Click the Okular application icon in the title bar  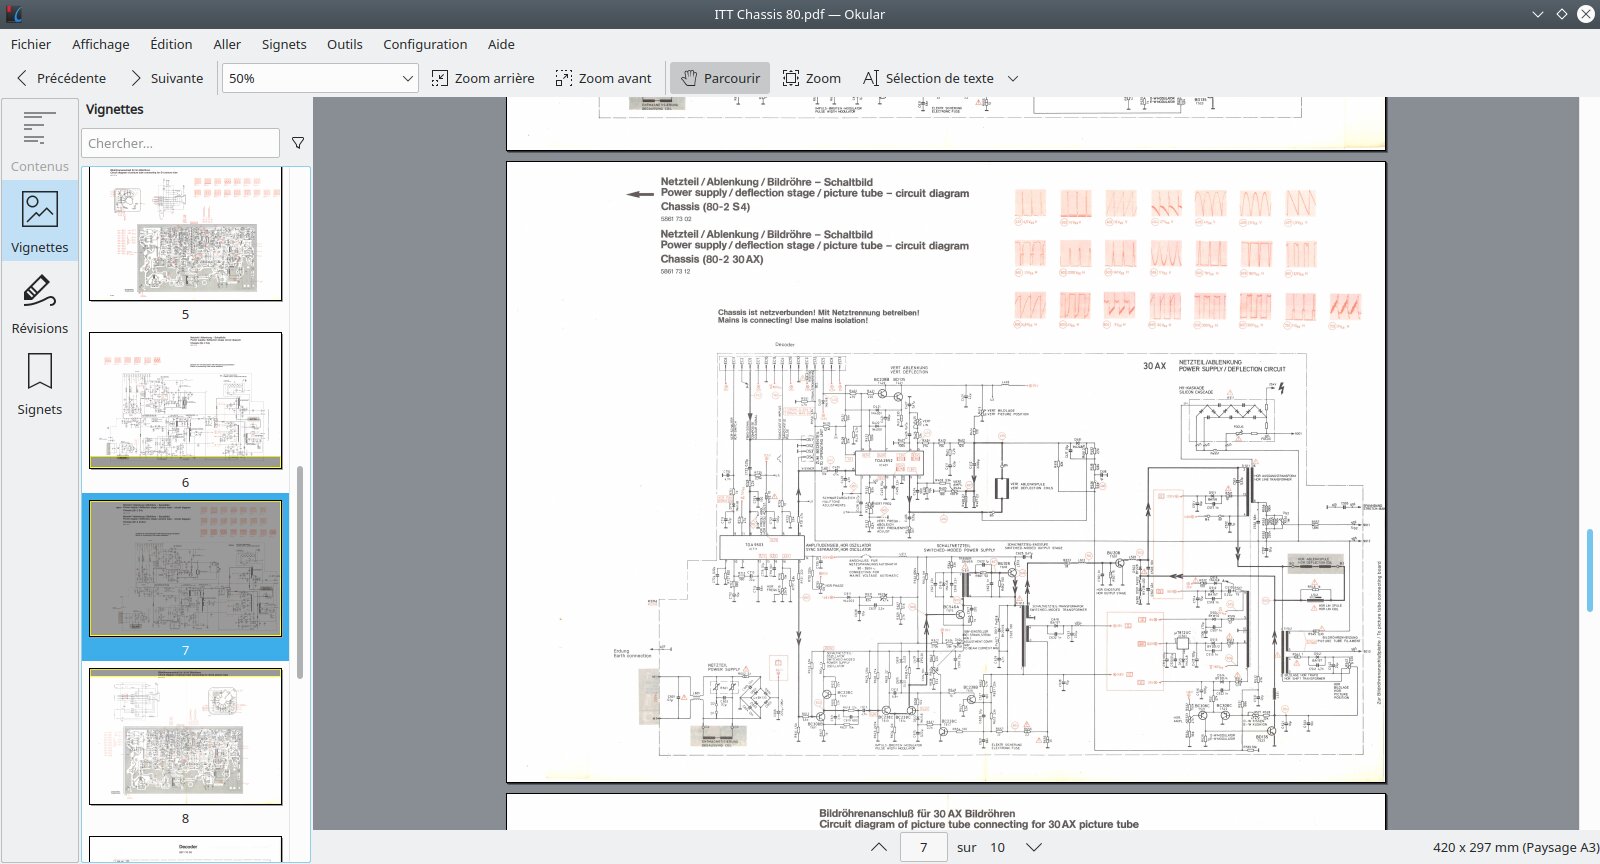coord(14,14)
